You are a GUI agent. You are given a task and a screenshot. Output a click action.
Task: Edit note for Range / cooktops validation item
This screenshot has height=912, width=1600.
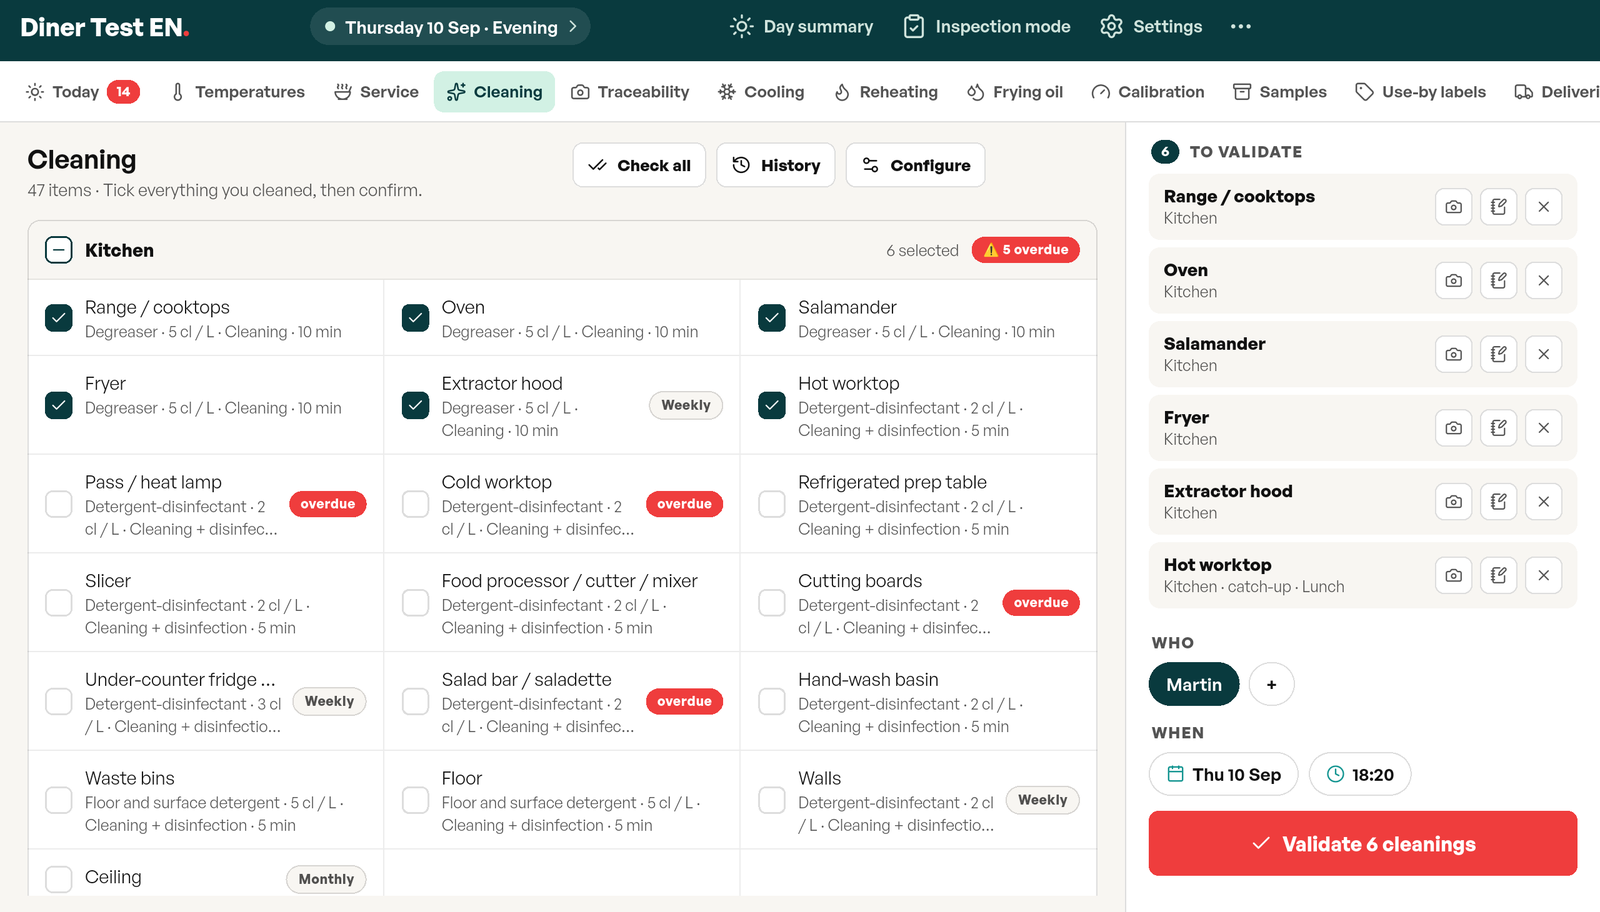pyautogui.click(x=1498, y=207)
